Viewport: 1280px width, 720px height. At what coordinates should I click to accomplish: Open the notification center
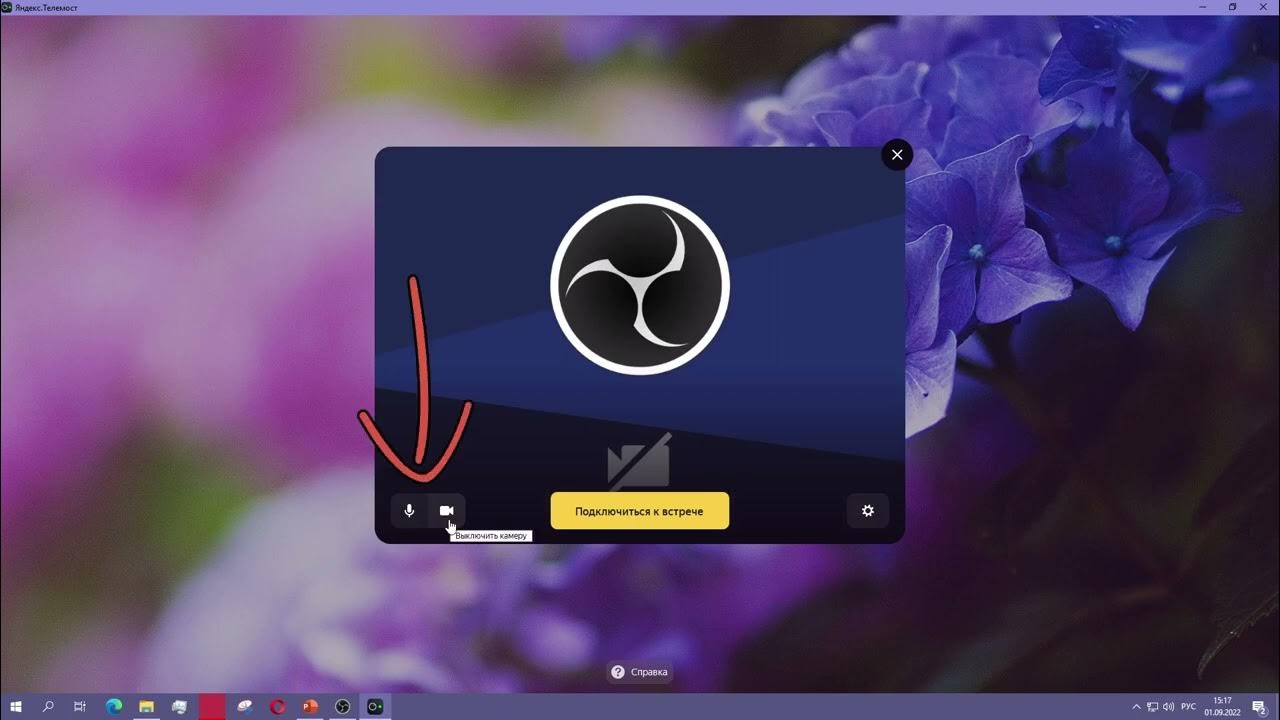tap(1260, 707)
